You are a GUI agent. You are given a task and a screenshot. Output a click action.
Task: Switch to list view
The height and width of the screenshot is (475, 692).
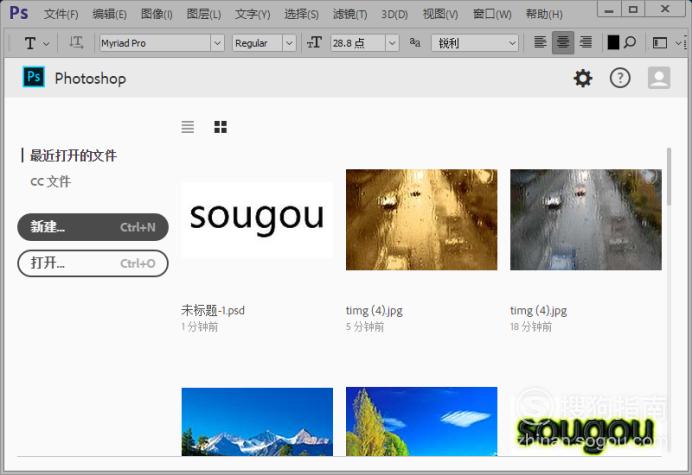[188, 127]
